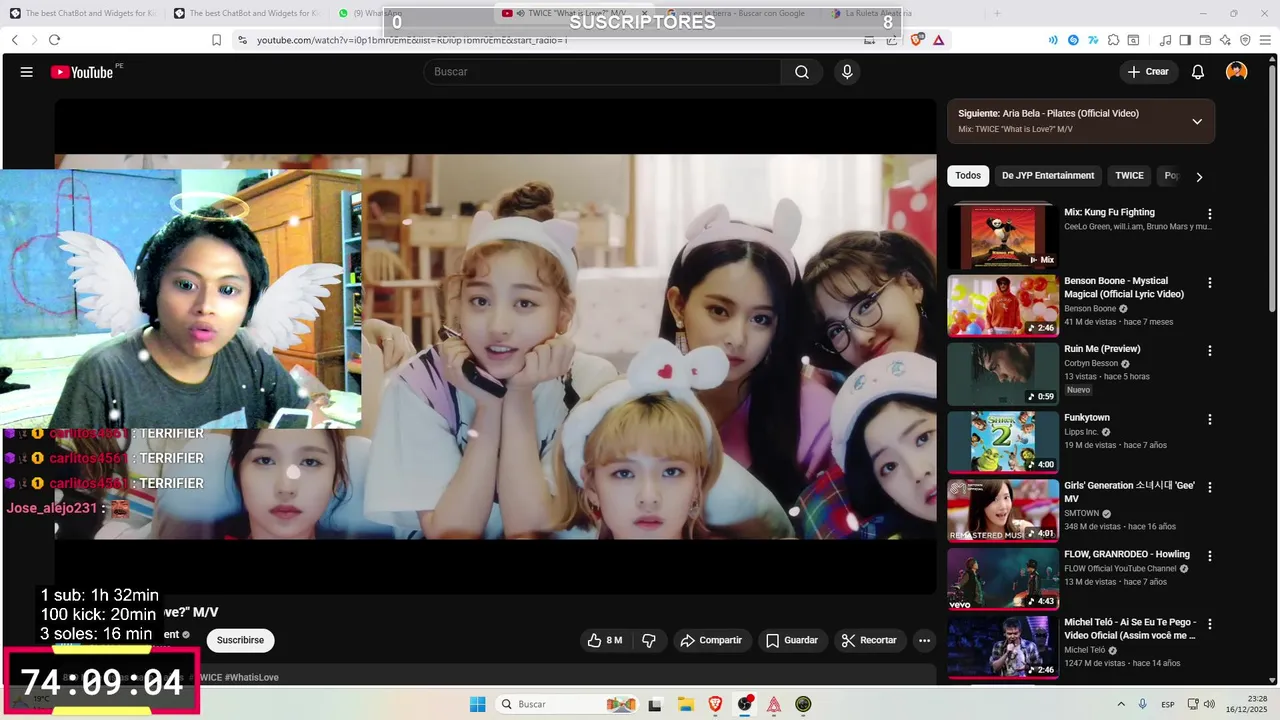Open the Ruin Me (Preview) video title
Image resolution: width=1280 pixels, height=720 pixels.
(1102, 349)
